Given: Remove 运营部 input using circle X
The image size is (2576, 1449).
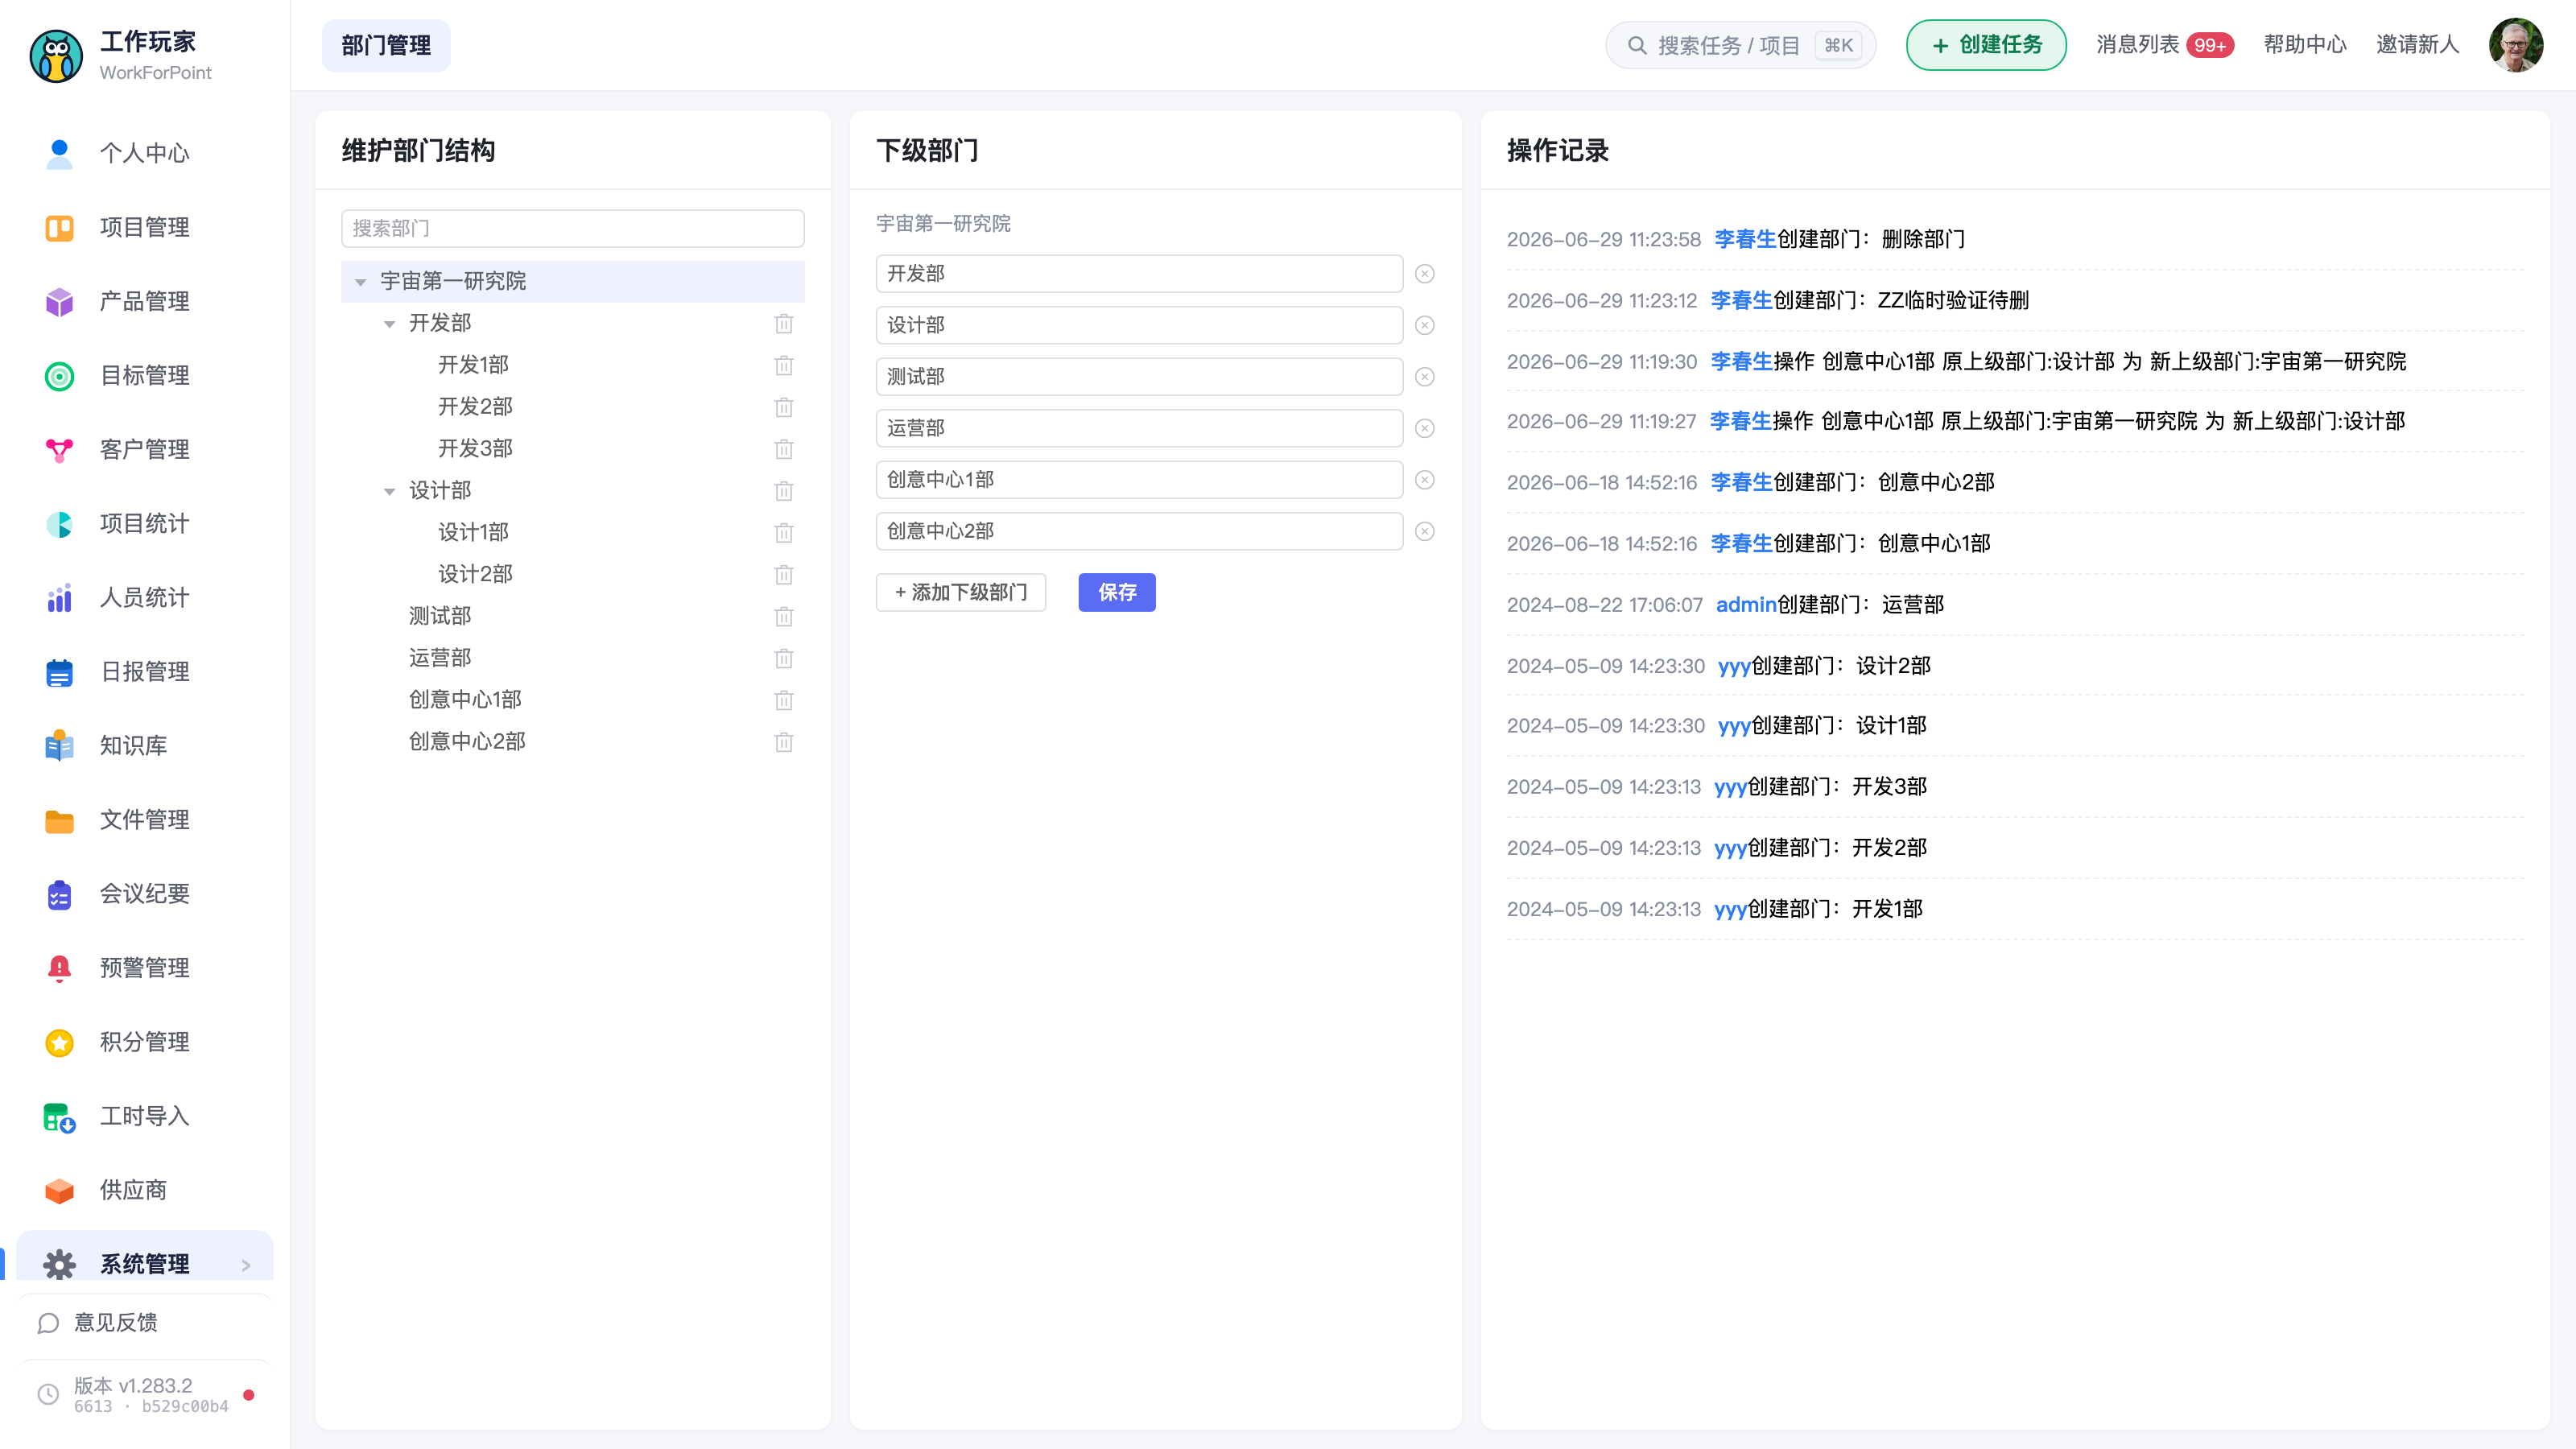Looking at the screenshot, I should click(x=1424, y=428).
